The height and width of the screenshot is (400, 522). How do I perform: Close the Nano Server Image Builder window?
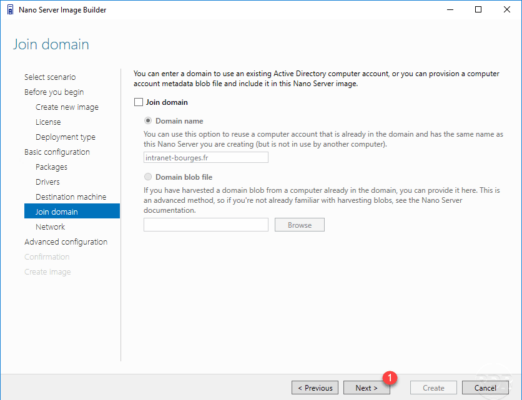pyautogui.click(x=507, y=10)
